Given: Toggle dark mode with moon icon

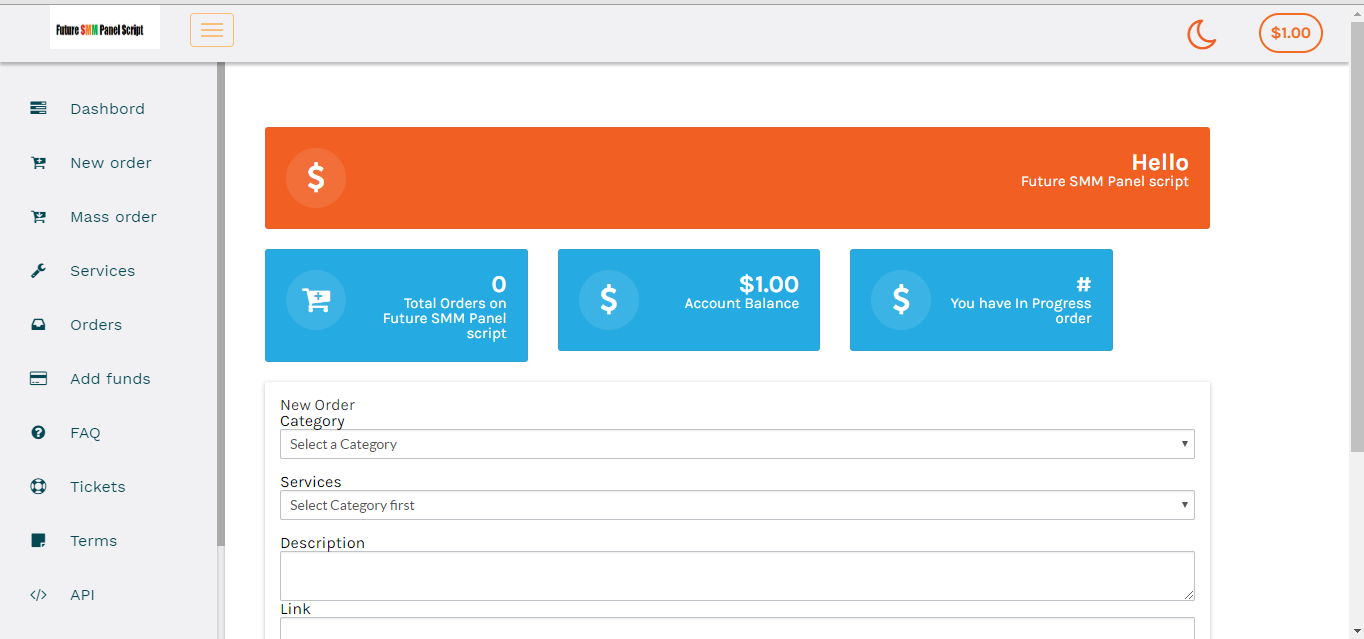Looking at the screenshot, I should point(1201,34).
